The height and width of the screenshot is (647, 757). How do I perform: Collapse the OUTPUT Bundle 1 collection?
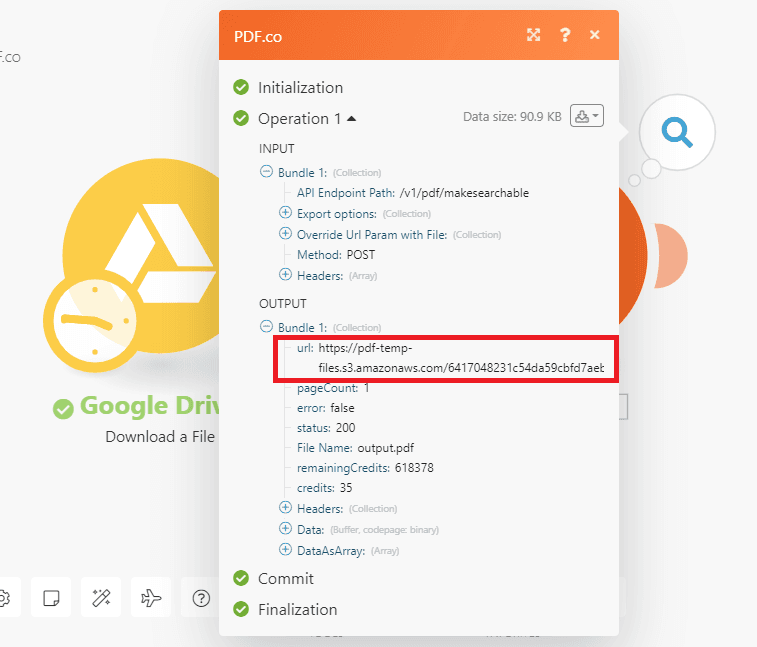point(266,327)
